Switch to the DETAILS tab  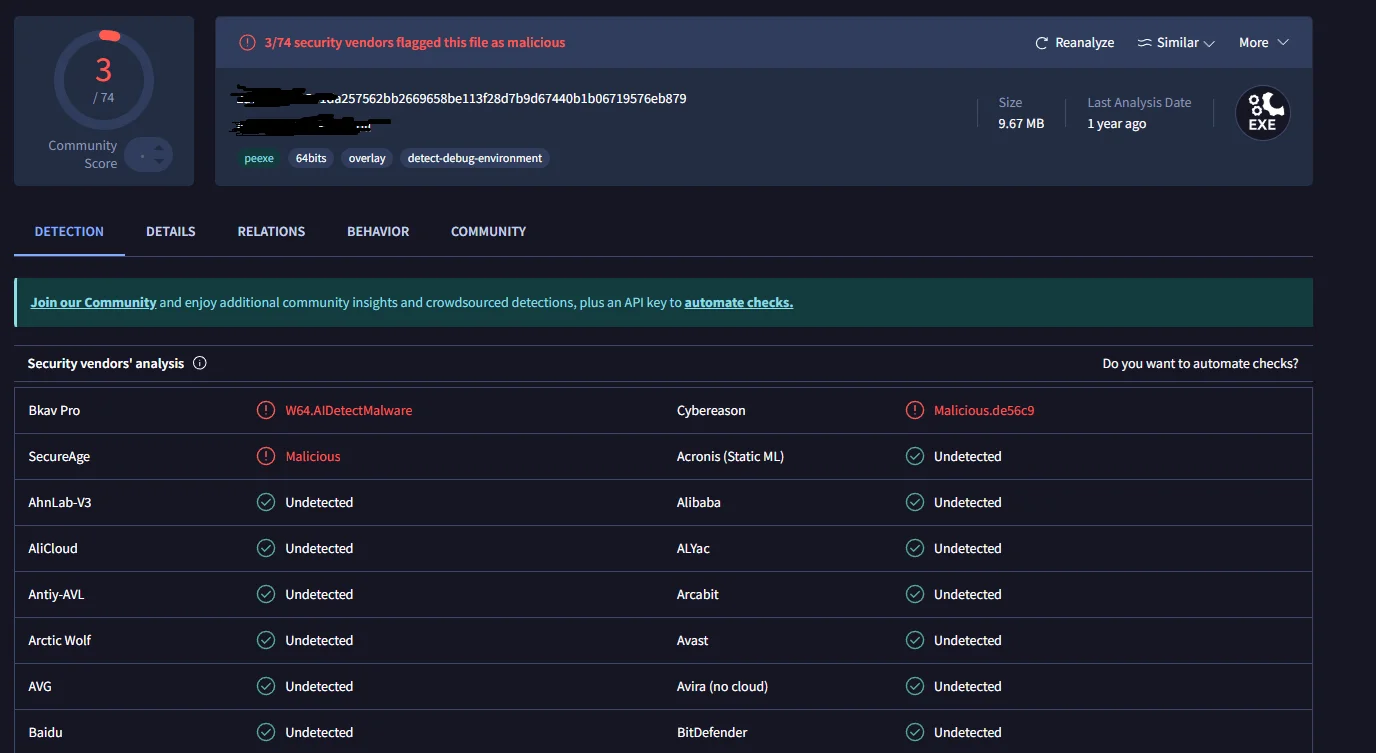coord(171,231)
